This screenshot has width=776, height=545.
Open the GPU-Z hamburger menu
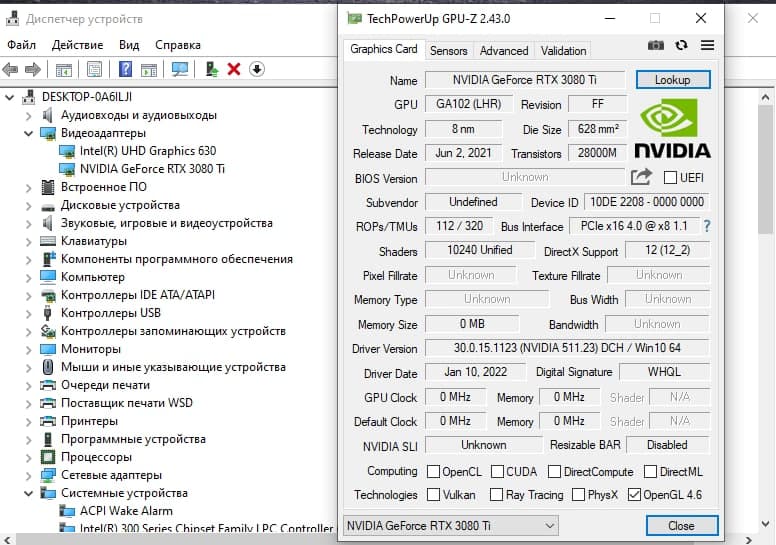pos(708,46)
